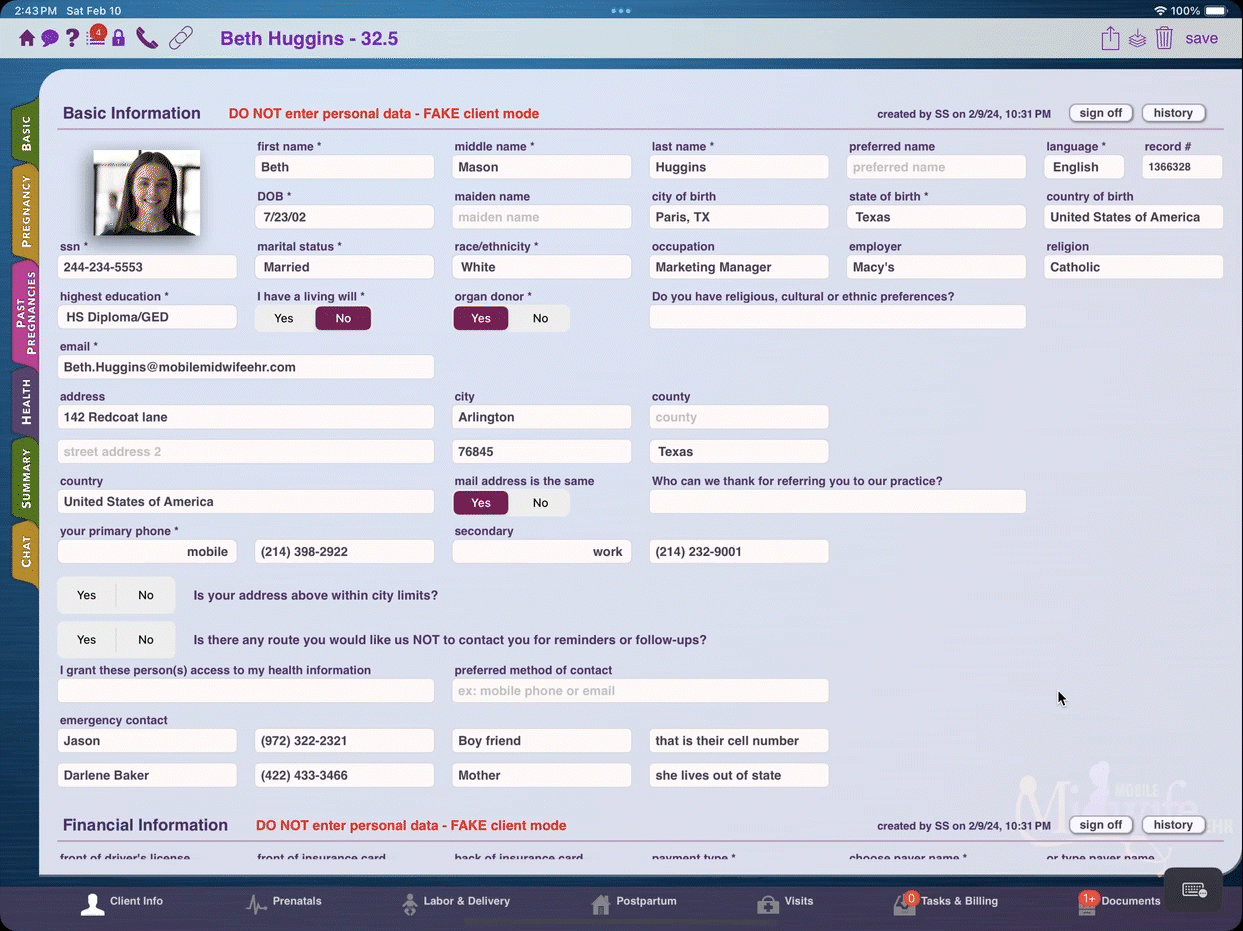Click history in Financial Information

click(1173, 825)
